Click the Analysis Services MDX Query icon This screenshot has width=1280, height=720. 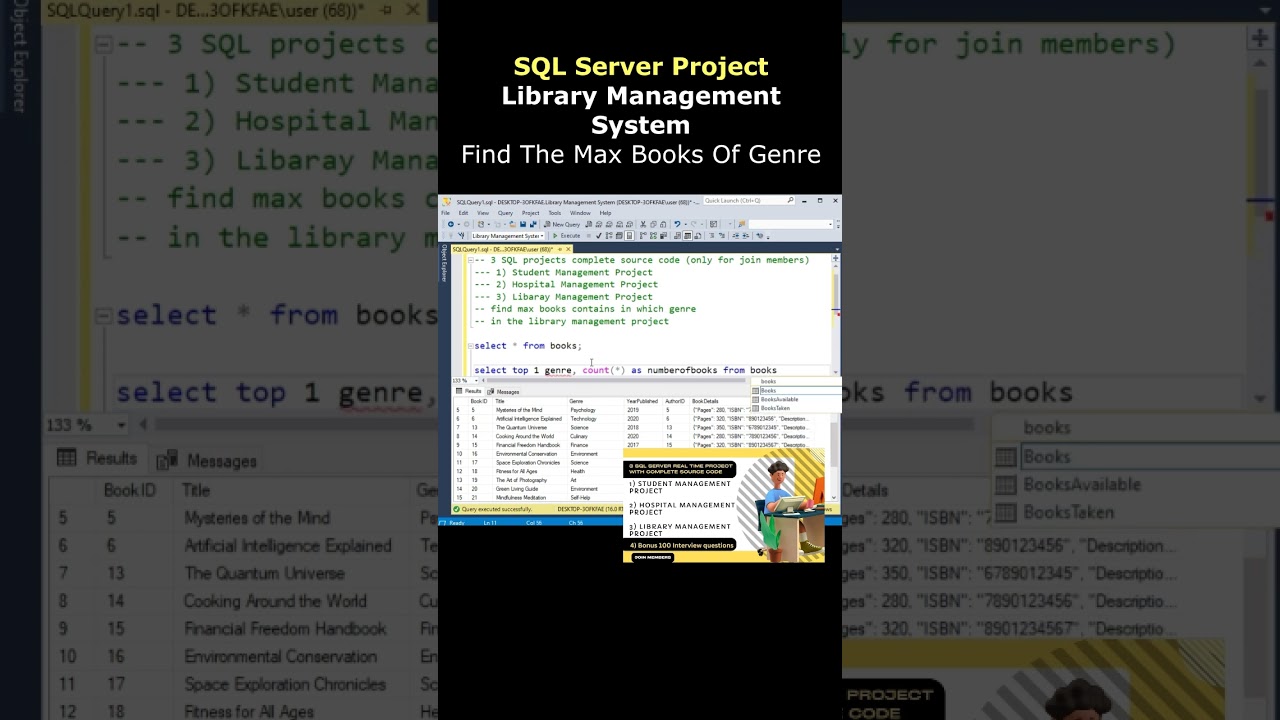599,224
